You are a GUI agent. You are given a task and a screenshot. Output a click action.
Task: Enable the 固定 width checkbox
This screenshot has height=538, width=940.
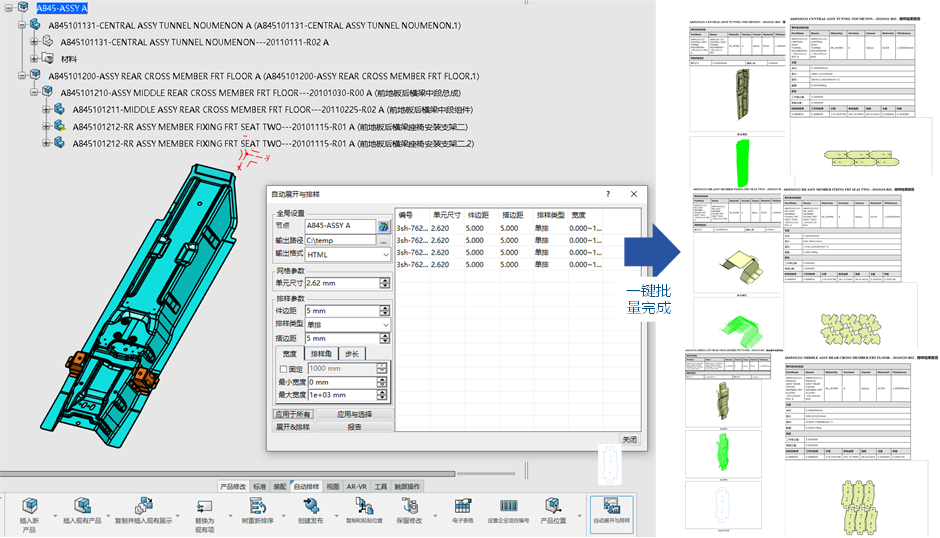283,368
